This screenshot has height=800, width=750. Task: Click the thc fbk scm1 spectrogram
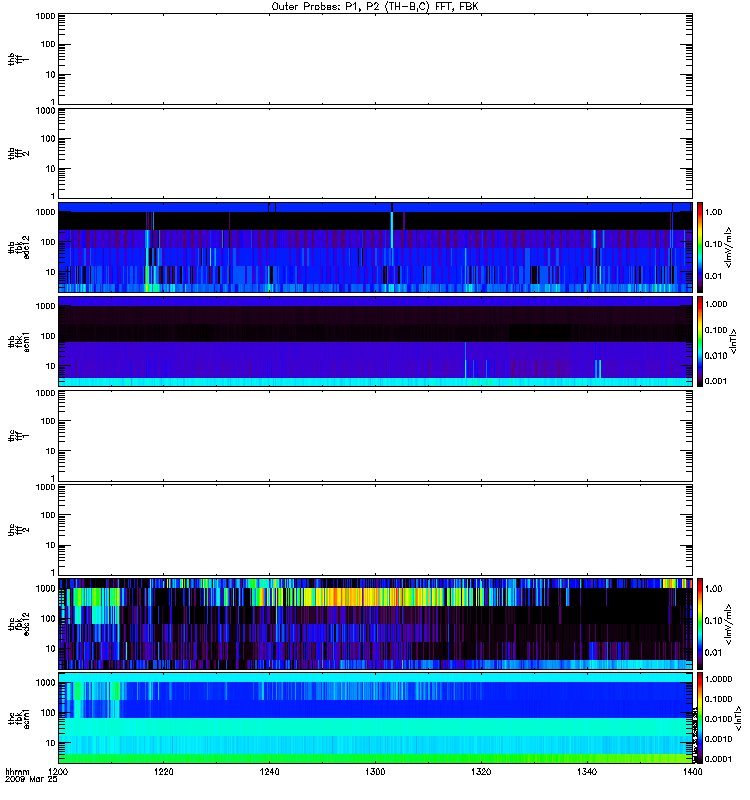[x=375, y=718]
